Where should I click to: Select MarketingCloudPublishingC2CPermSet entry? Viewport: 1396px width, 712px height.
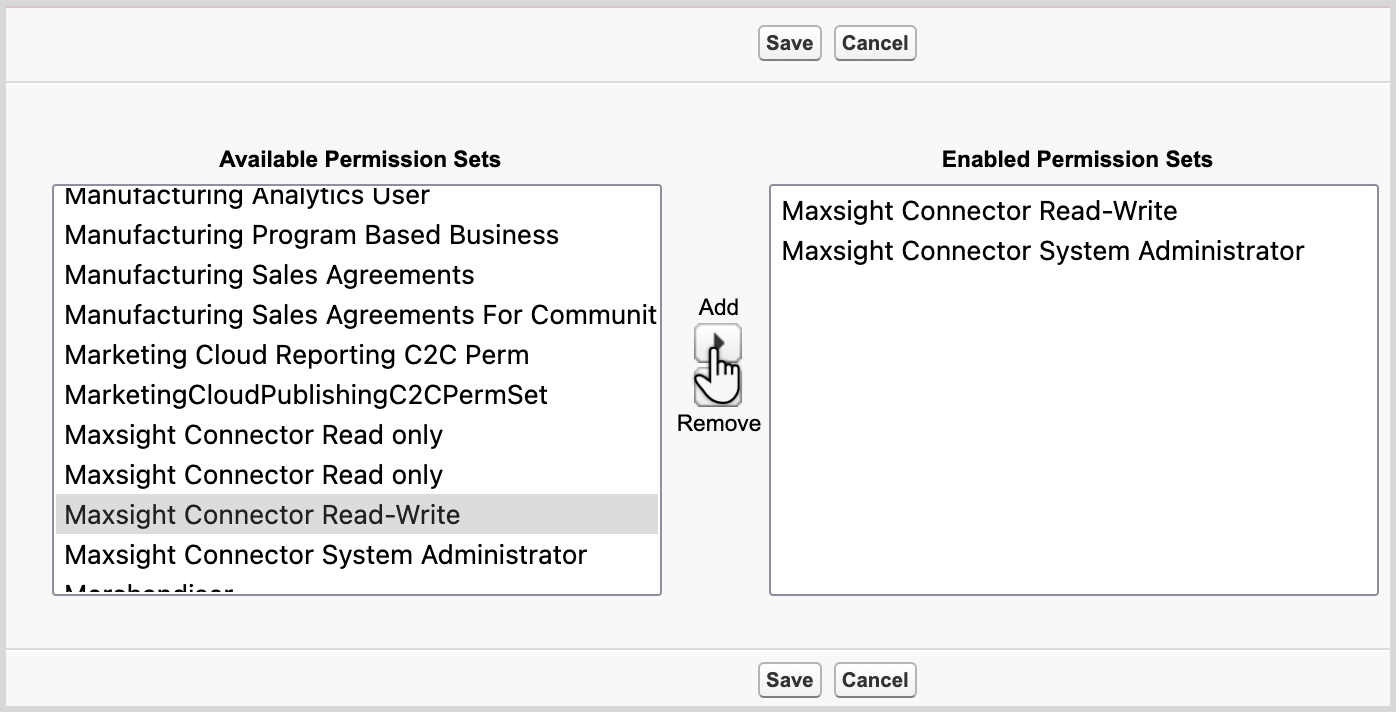[305, 395]
